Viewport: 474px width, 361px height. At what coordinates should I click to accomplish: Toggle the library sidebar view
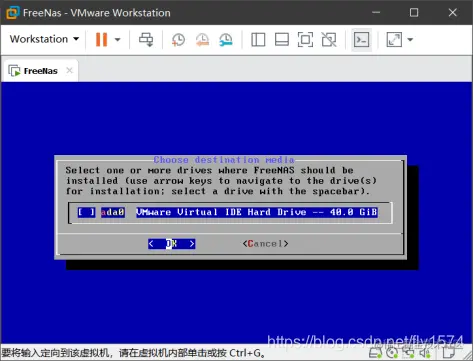point(258,40)
